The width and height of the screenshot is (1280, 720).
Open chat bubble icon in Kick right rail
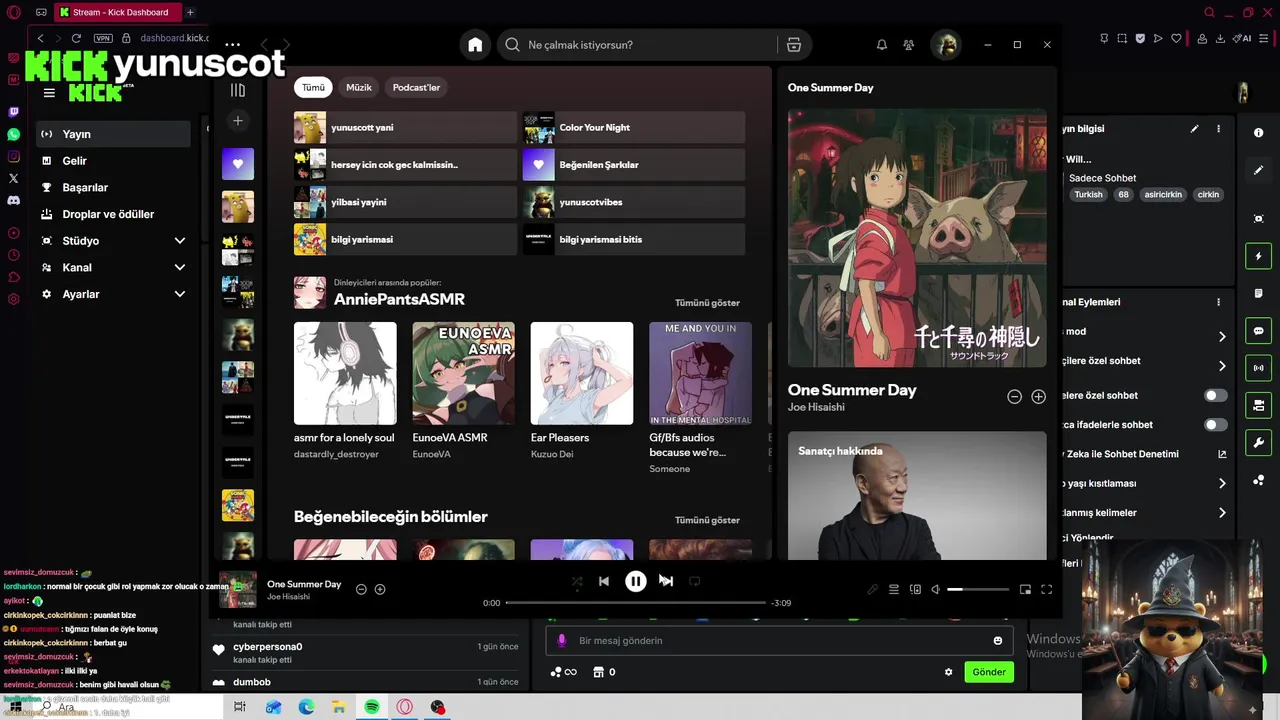point(1259,331)
